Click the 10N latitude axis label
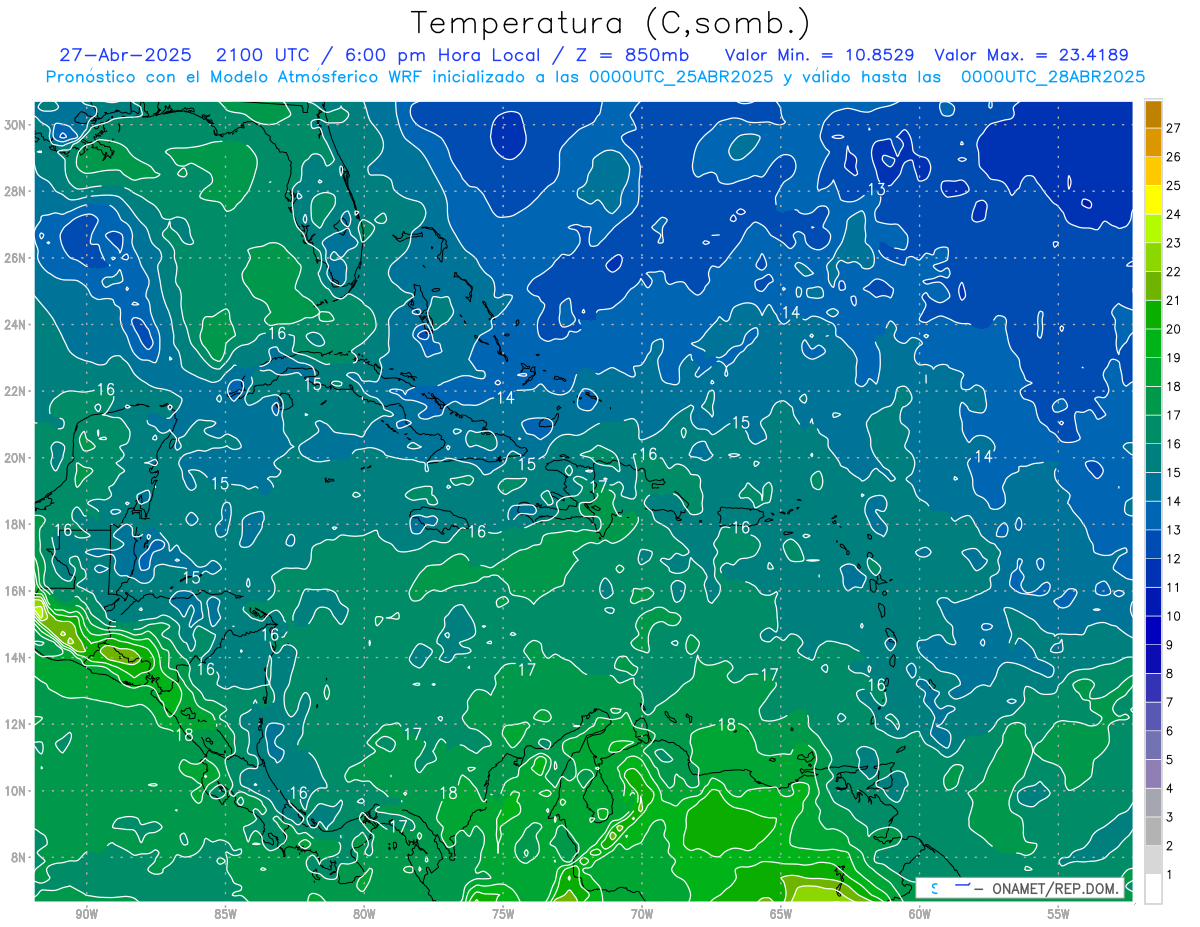 16,791
